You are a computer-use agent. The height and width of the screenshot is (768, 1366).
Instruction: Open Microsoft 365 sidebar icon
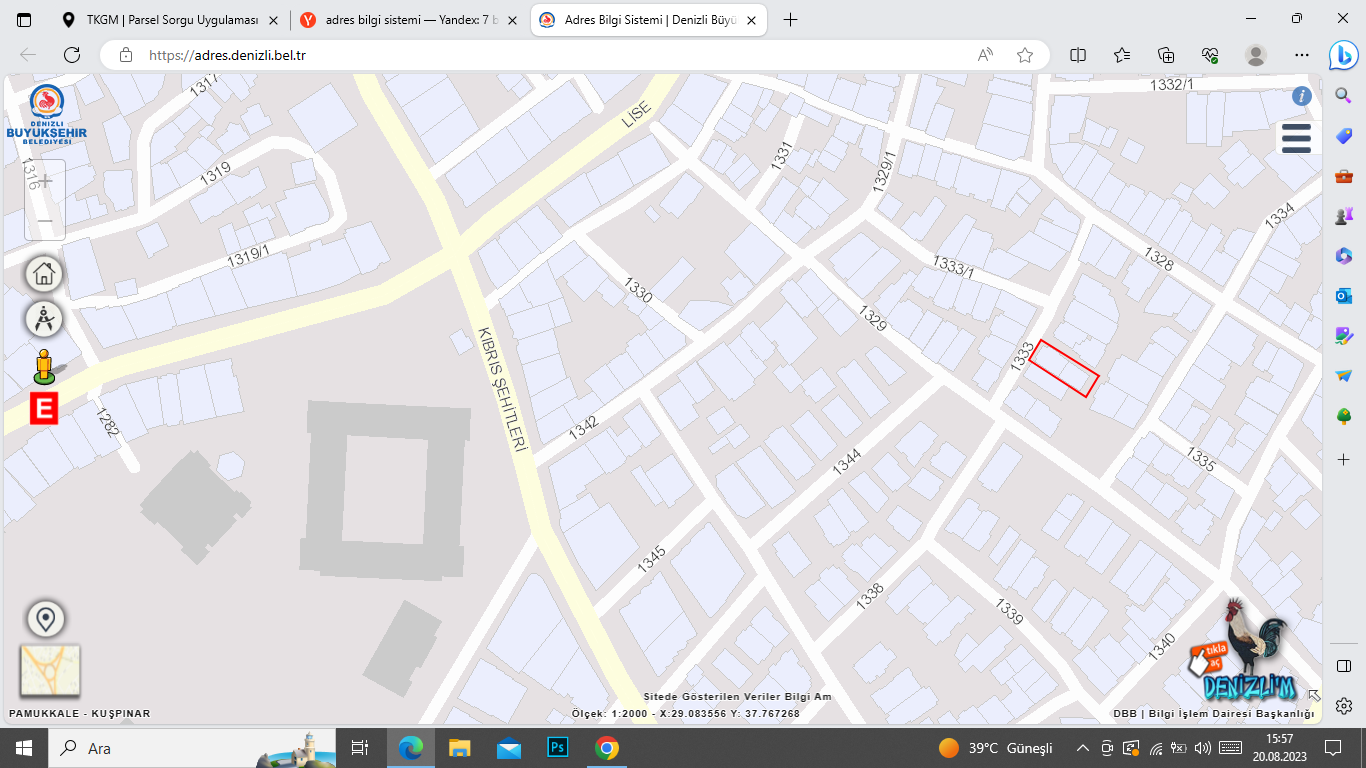coord(1344,256)
